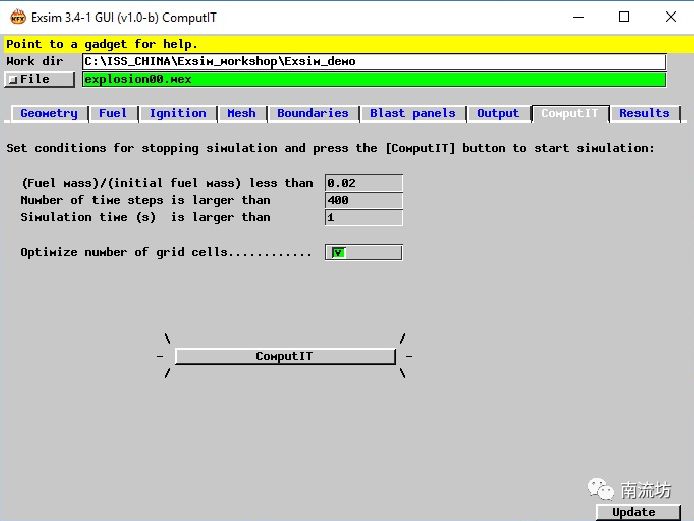Toggle the Optimize number of grid cells checkbox
Image resolution: width=694 pixels, height=521 pixels.
[x=338, y=252]
